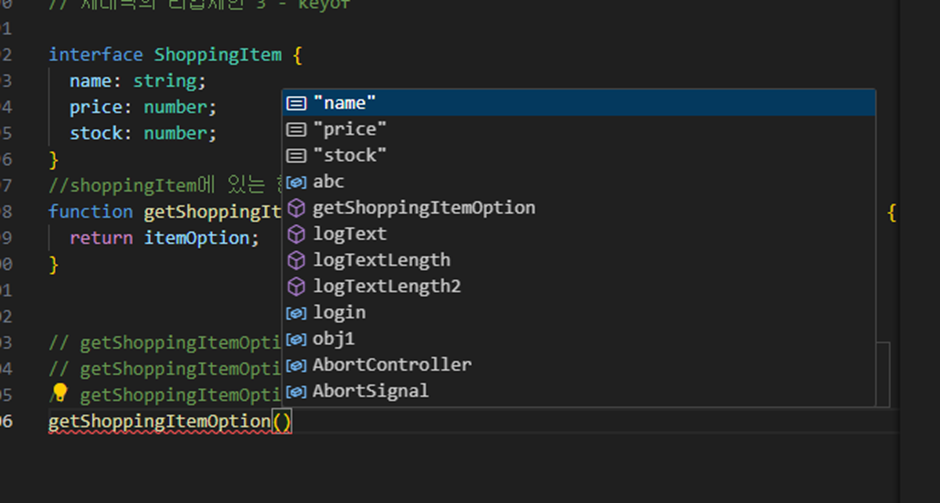
Task: Select the login variable suggestion
Action: (579, 312)
